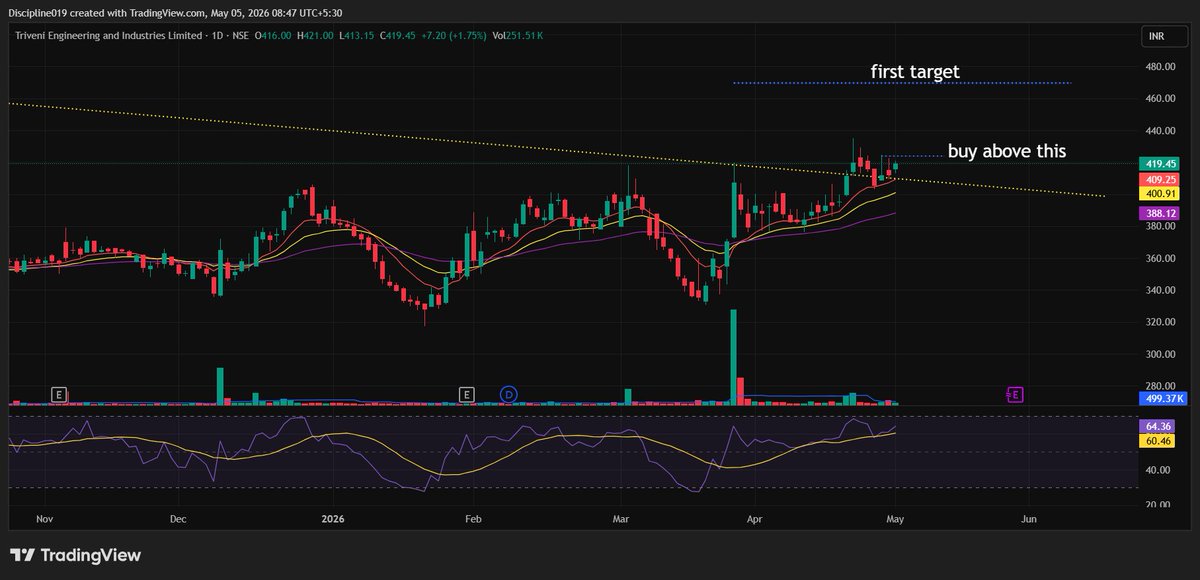Click the purple 388.12 moving average label
This screenshot has width=1200, height=580.
(x=1161, y=213)
